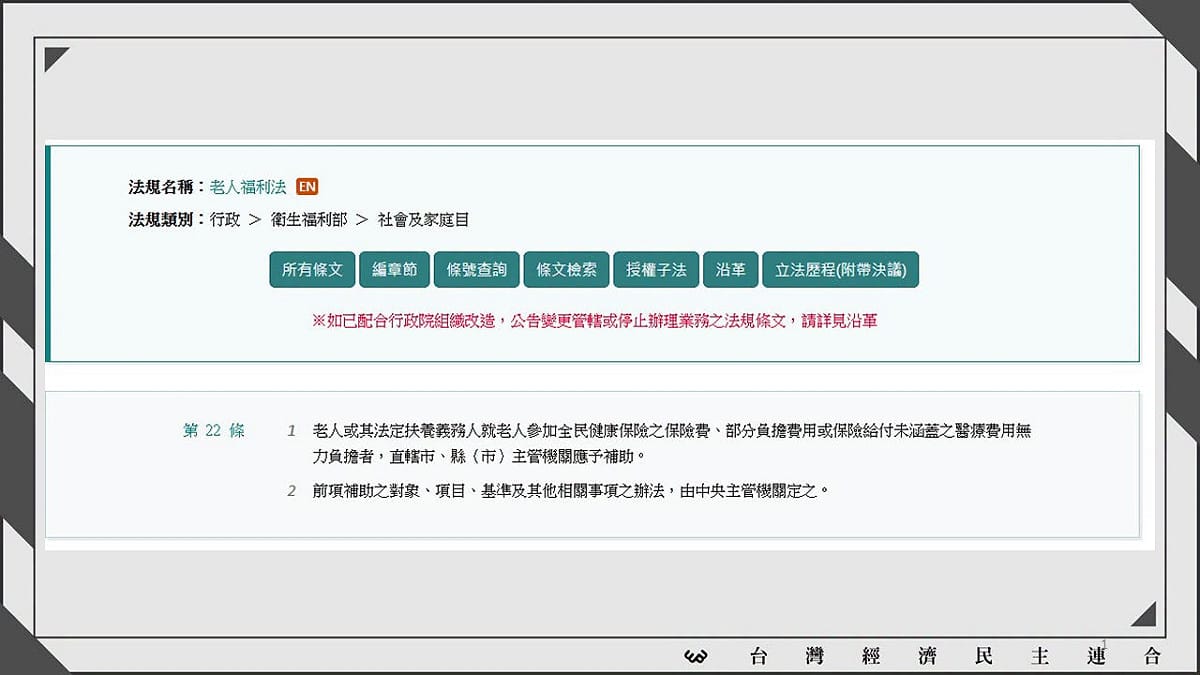Open the 第 22 條 article link

(214, 431)
